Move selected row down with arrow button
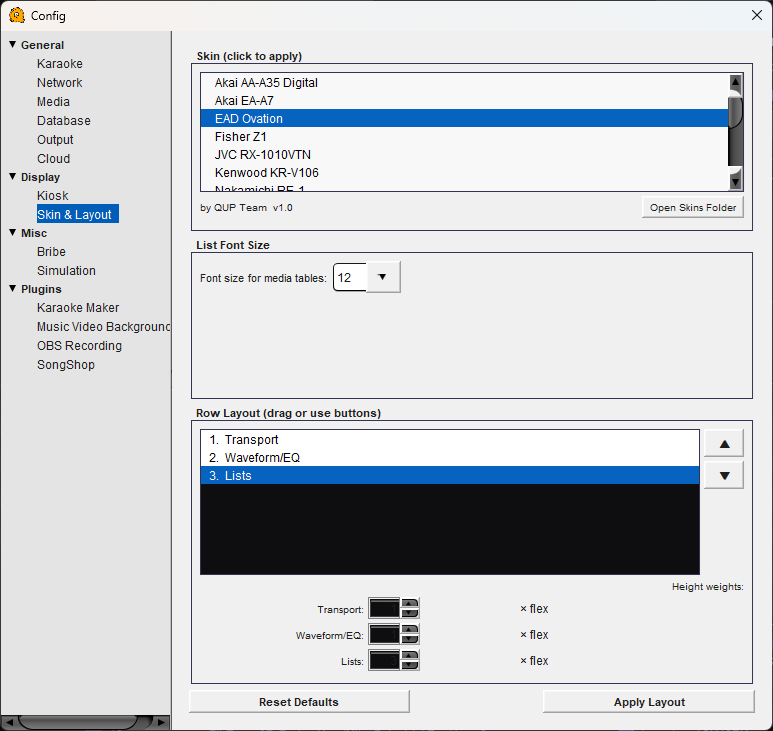Screen dimensions: 773x731 click(x=724, y=475)
